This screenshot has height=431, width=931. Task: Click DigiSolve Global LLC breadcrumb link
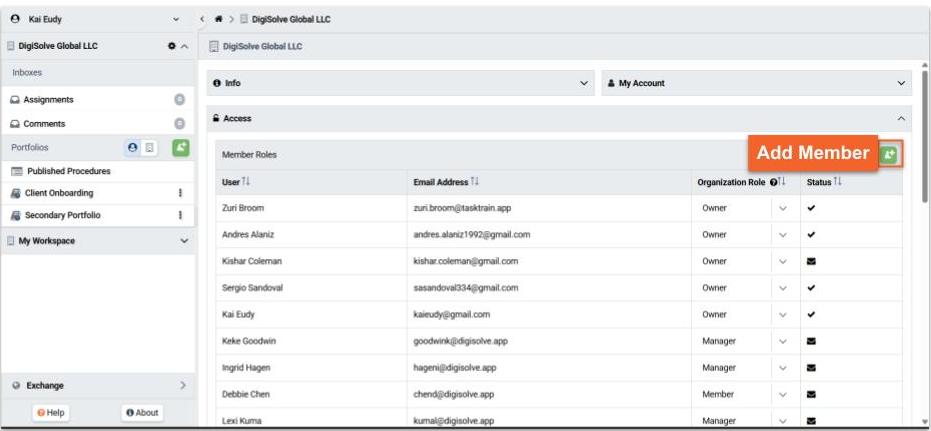[x=291, y=19]
